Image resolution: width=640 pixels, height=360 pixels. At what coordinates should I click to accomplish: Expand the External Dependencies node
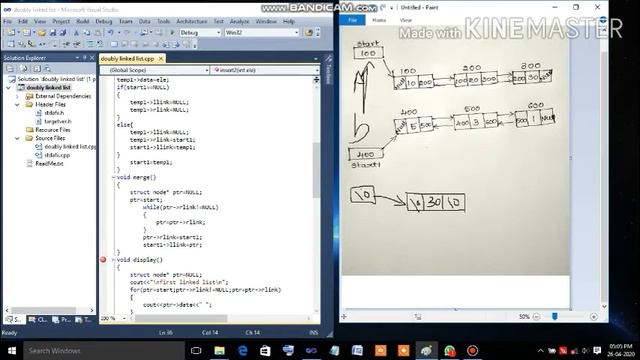[17, 96]
